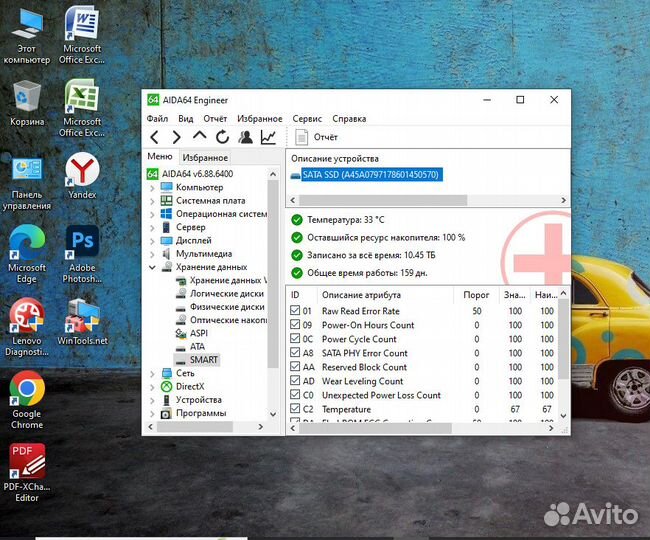Click the Отчёт report button
The image size is (650, 540).
pyautogui.click(x=317, y=137)
